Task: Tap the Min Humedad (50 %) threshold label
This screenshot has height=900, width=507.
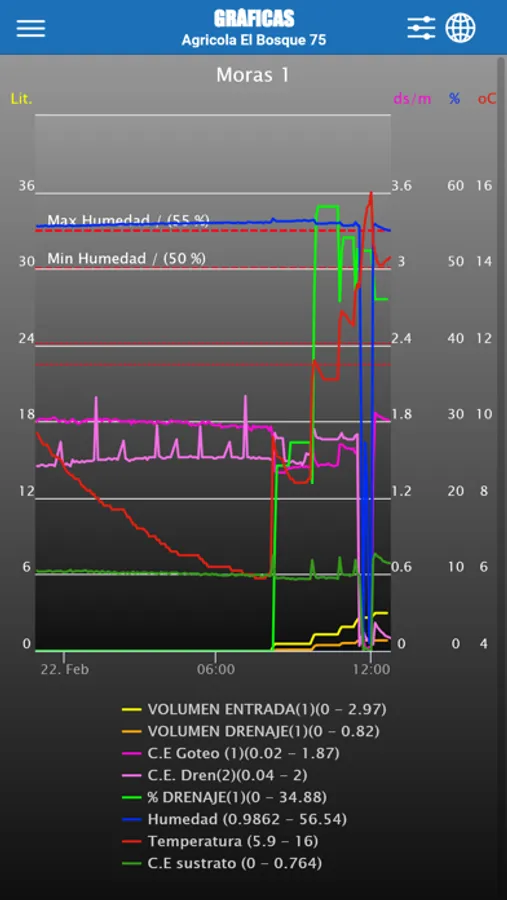Action: pyautogui.click(x=126, y=258)
